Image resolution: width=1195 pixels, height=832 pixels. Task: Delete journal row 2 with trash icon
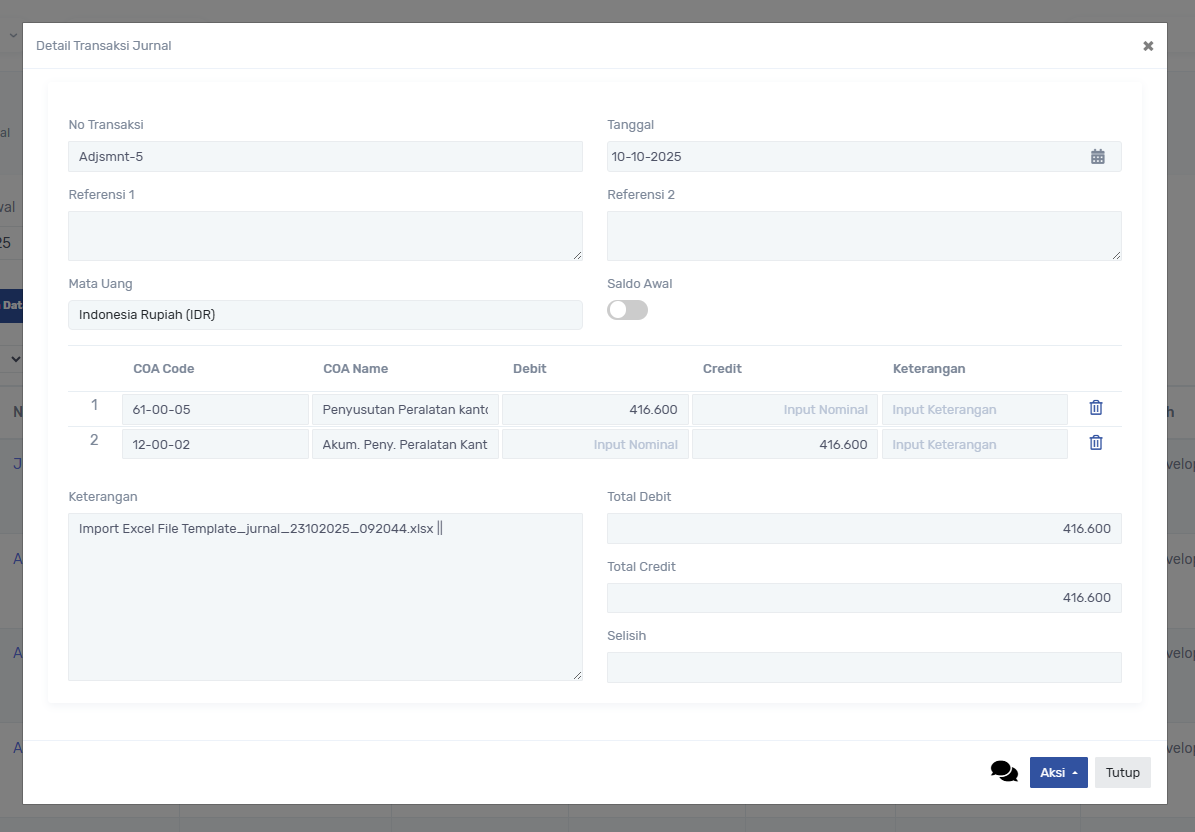[x=1096, y=443]
